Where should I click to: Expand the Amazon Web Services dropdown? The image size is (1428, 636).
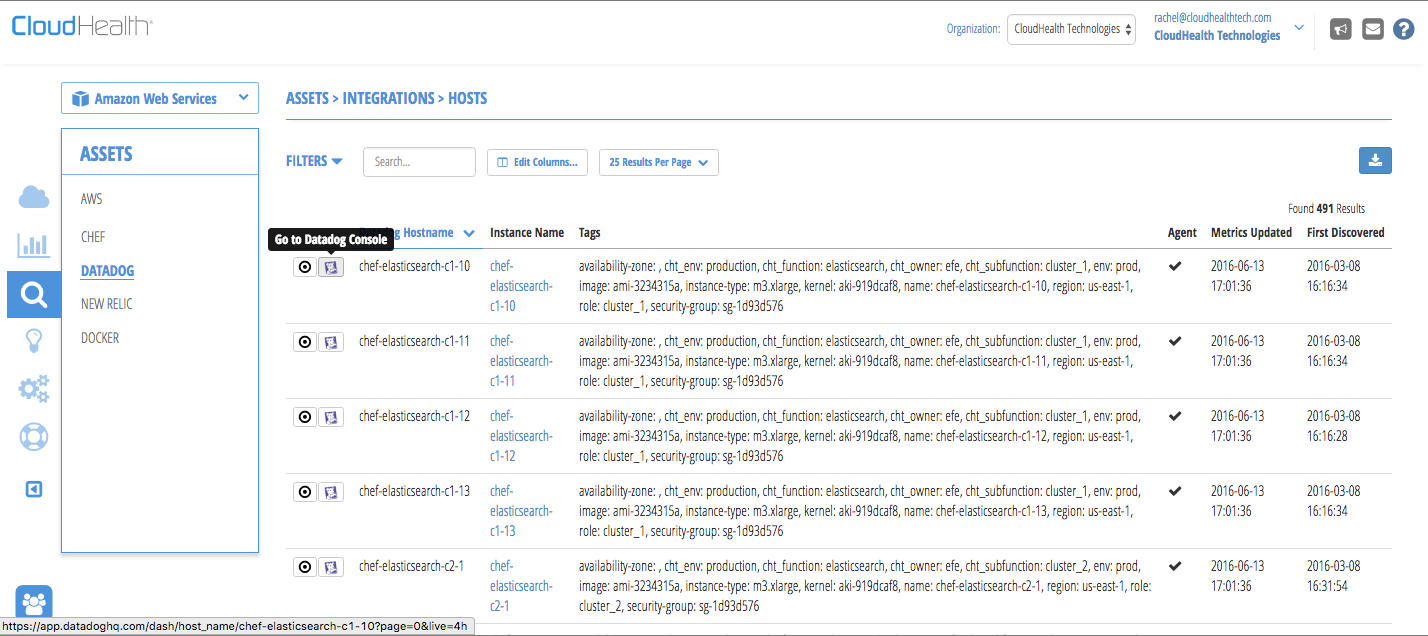160,98
